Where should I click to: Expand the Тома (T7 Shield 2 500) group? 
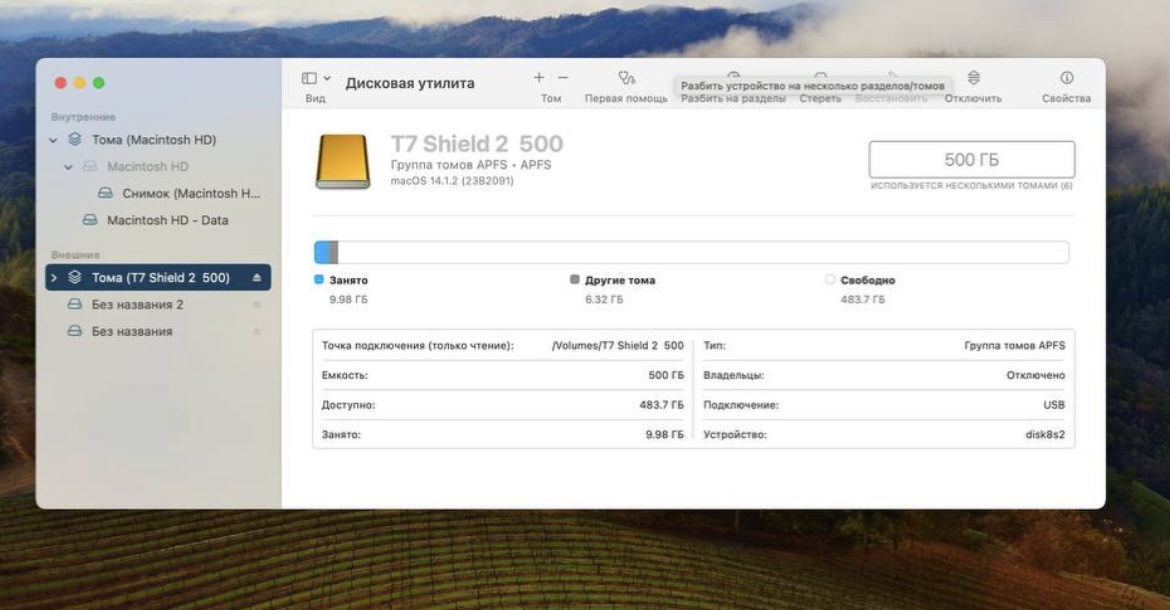pyautogui.click(x=53, y=277)
